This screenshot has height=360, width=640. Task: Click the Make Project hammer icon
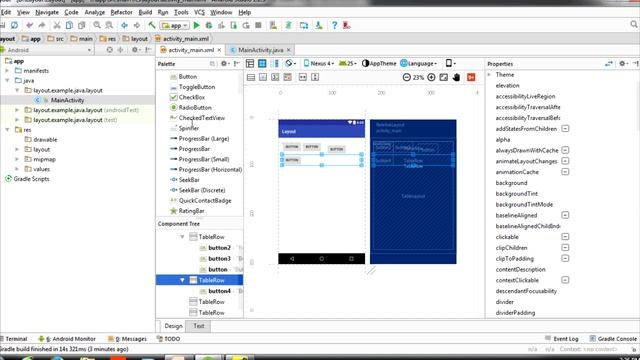[151, 25]
